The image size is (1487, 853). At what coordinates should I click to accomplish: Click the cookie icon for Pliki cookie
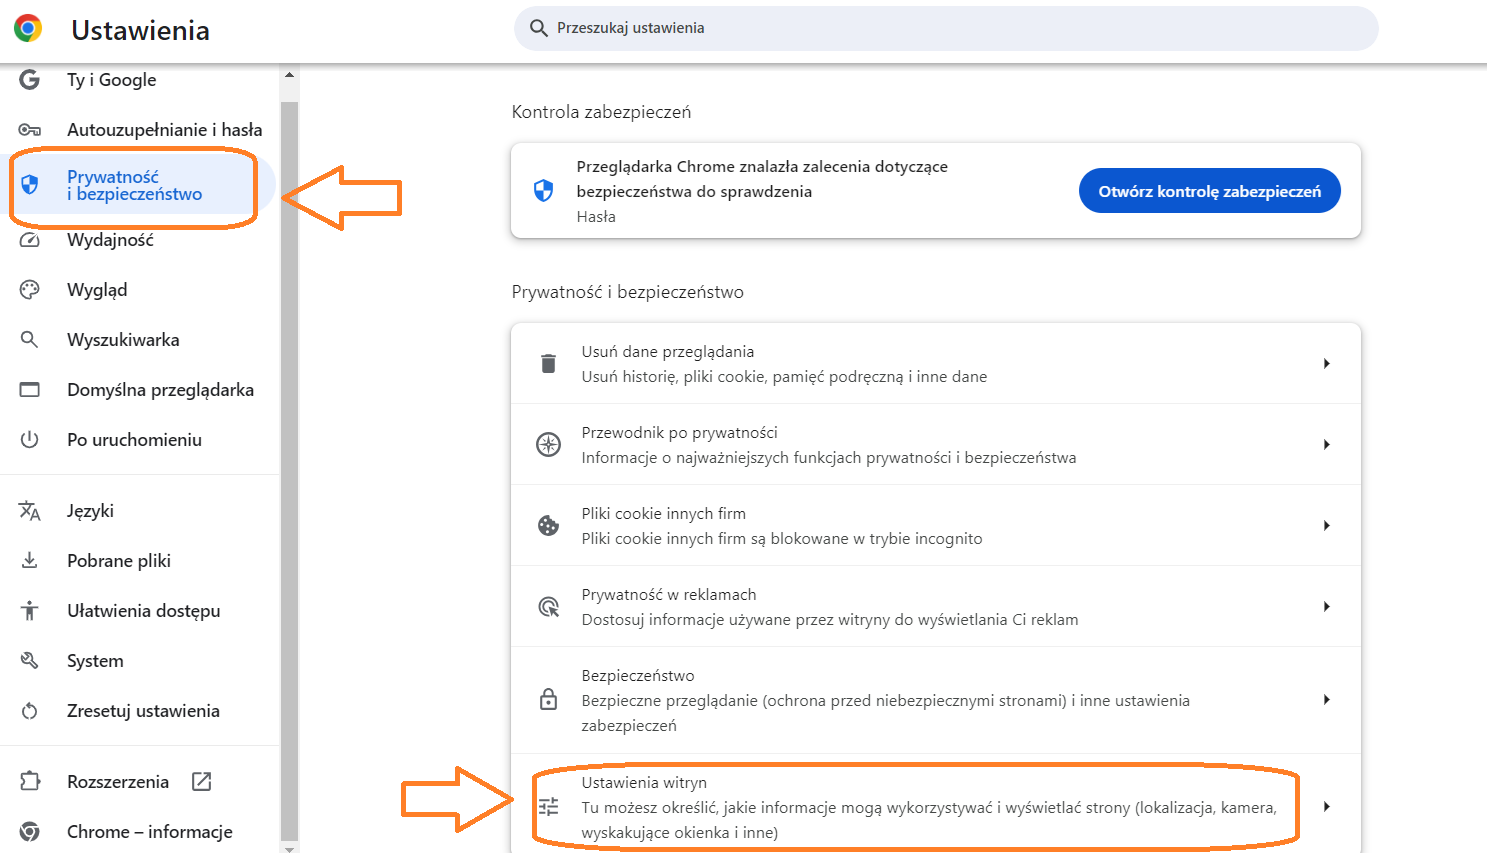click(x=548, y=526)
